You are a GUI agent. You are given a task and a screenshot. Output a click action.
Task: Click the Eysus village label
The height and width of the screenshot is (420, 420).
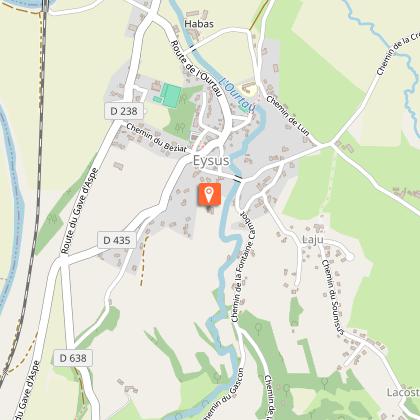pos(211,161)
